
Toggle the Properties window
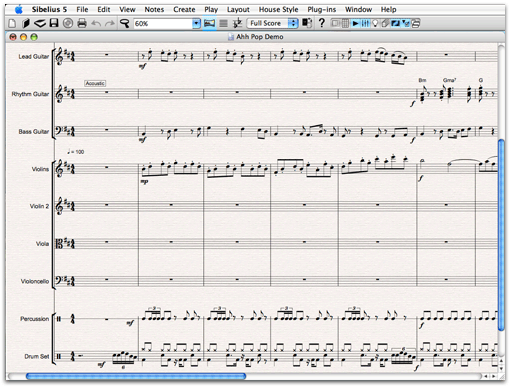(406, 23)
